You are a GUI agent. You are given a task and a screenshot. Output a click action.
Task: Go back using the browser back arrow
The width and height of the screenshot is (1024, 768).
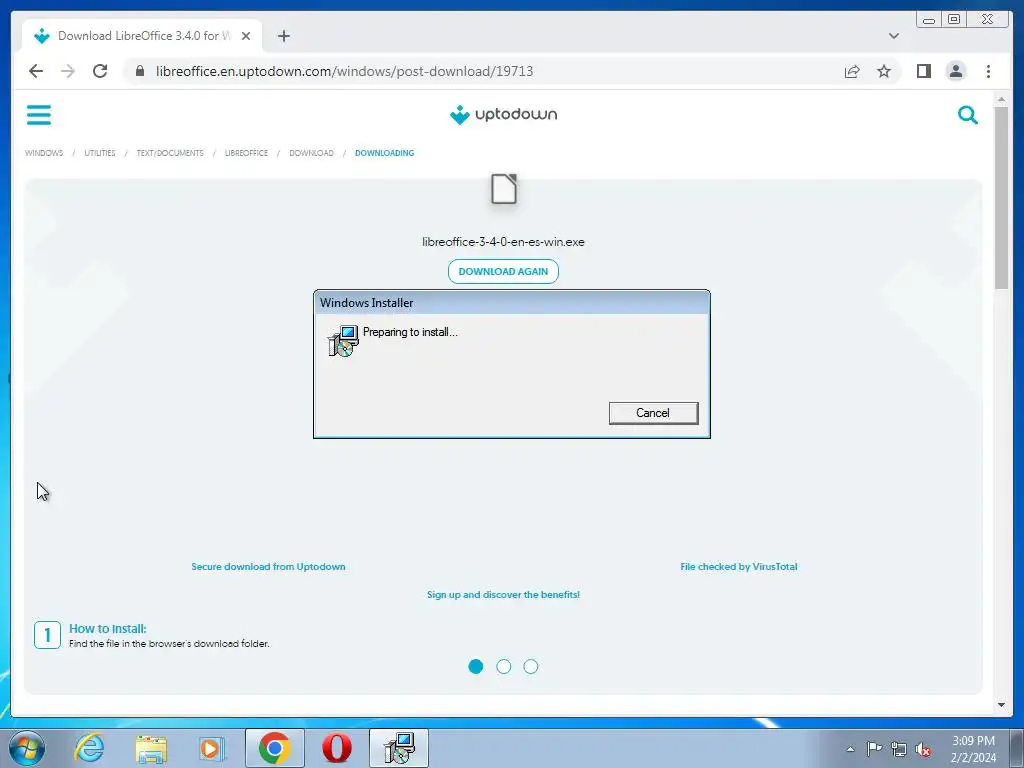36,71
